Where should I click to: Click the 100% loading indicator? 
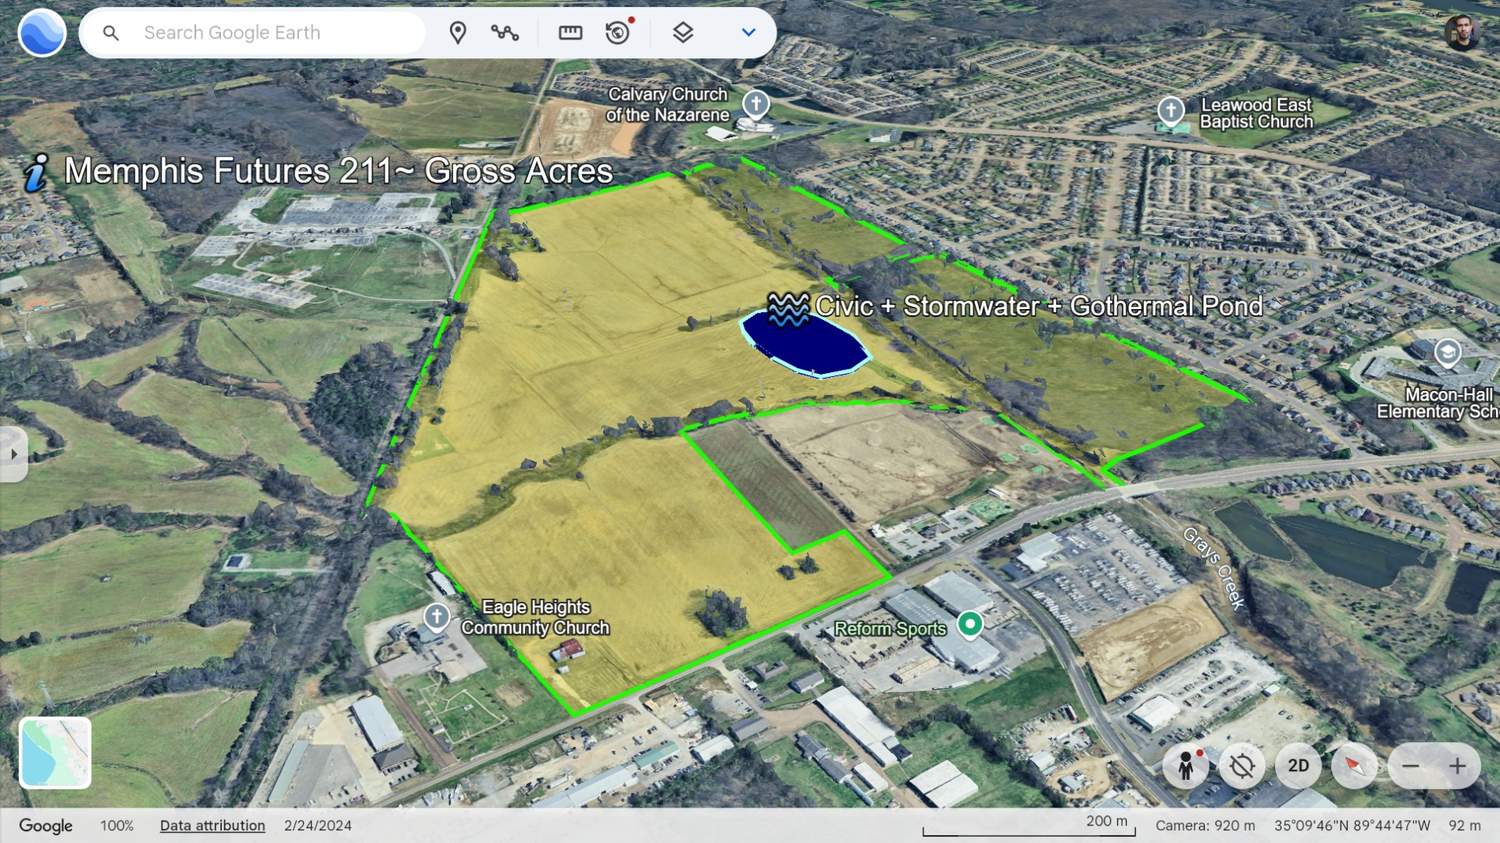117,826
